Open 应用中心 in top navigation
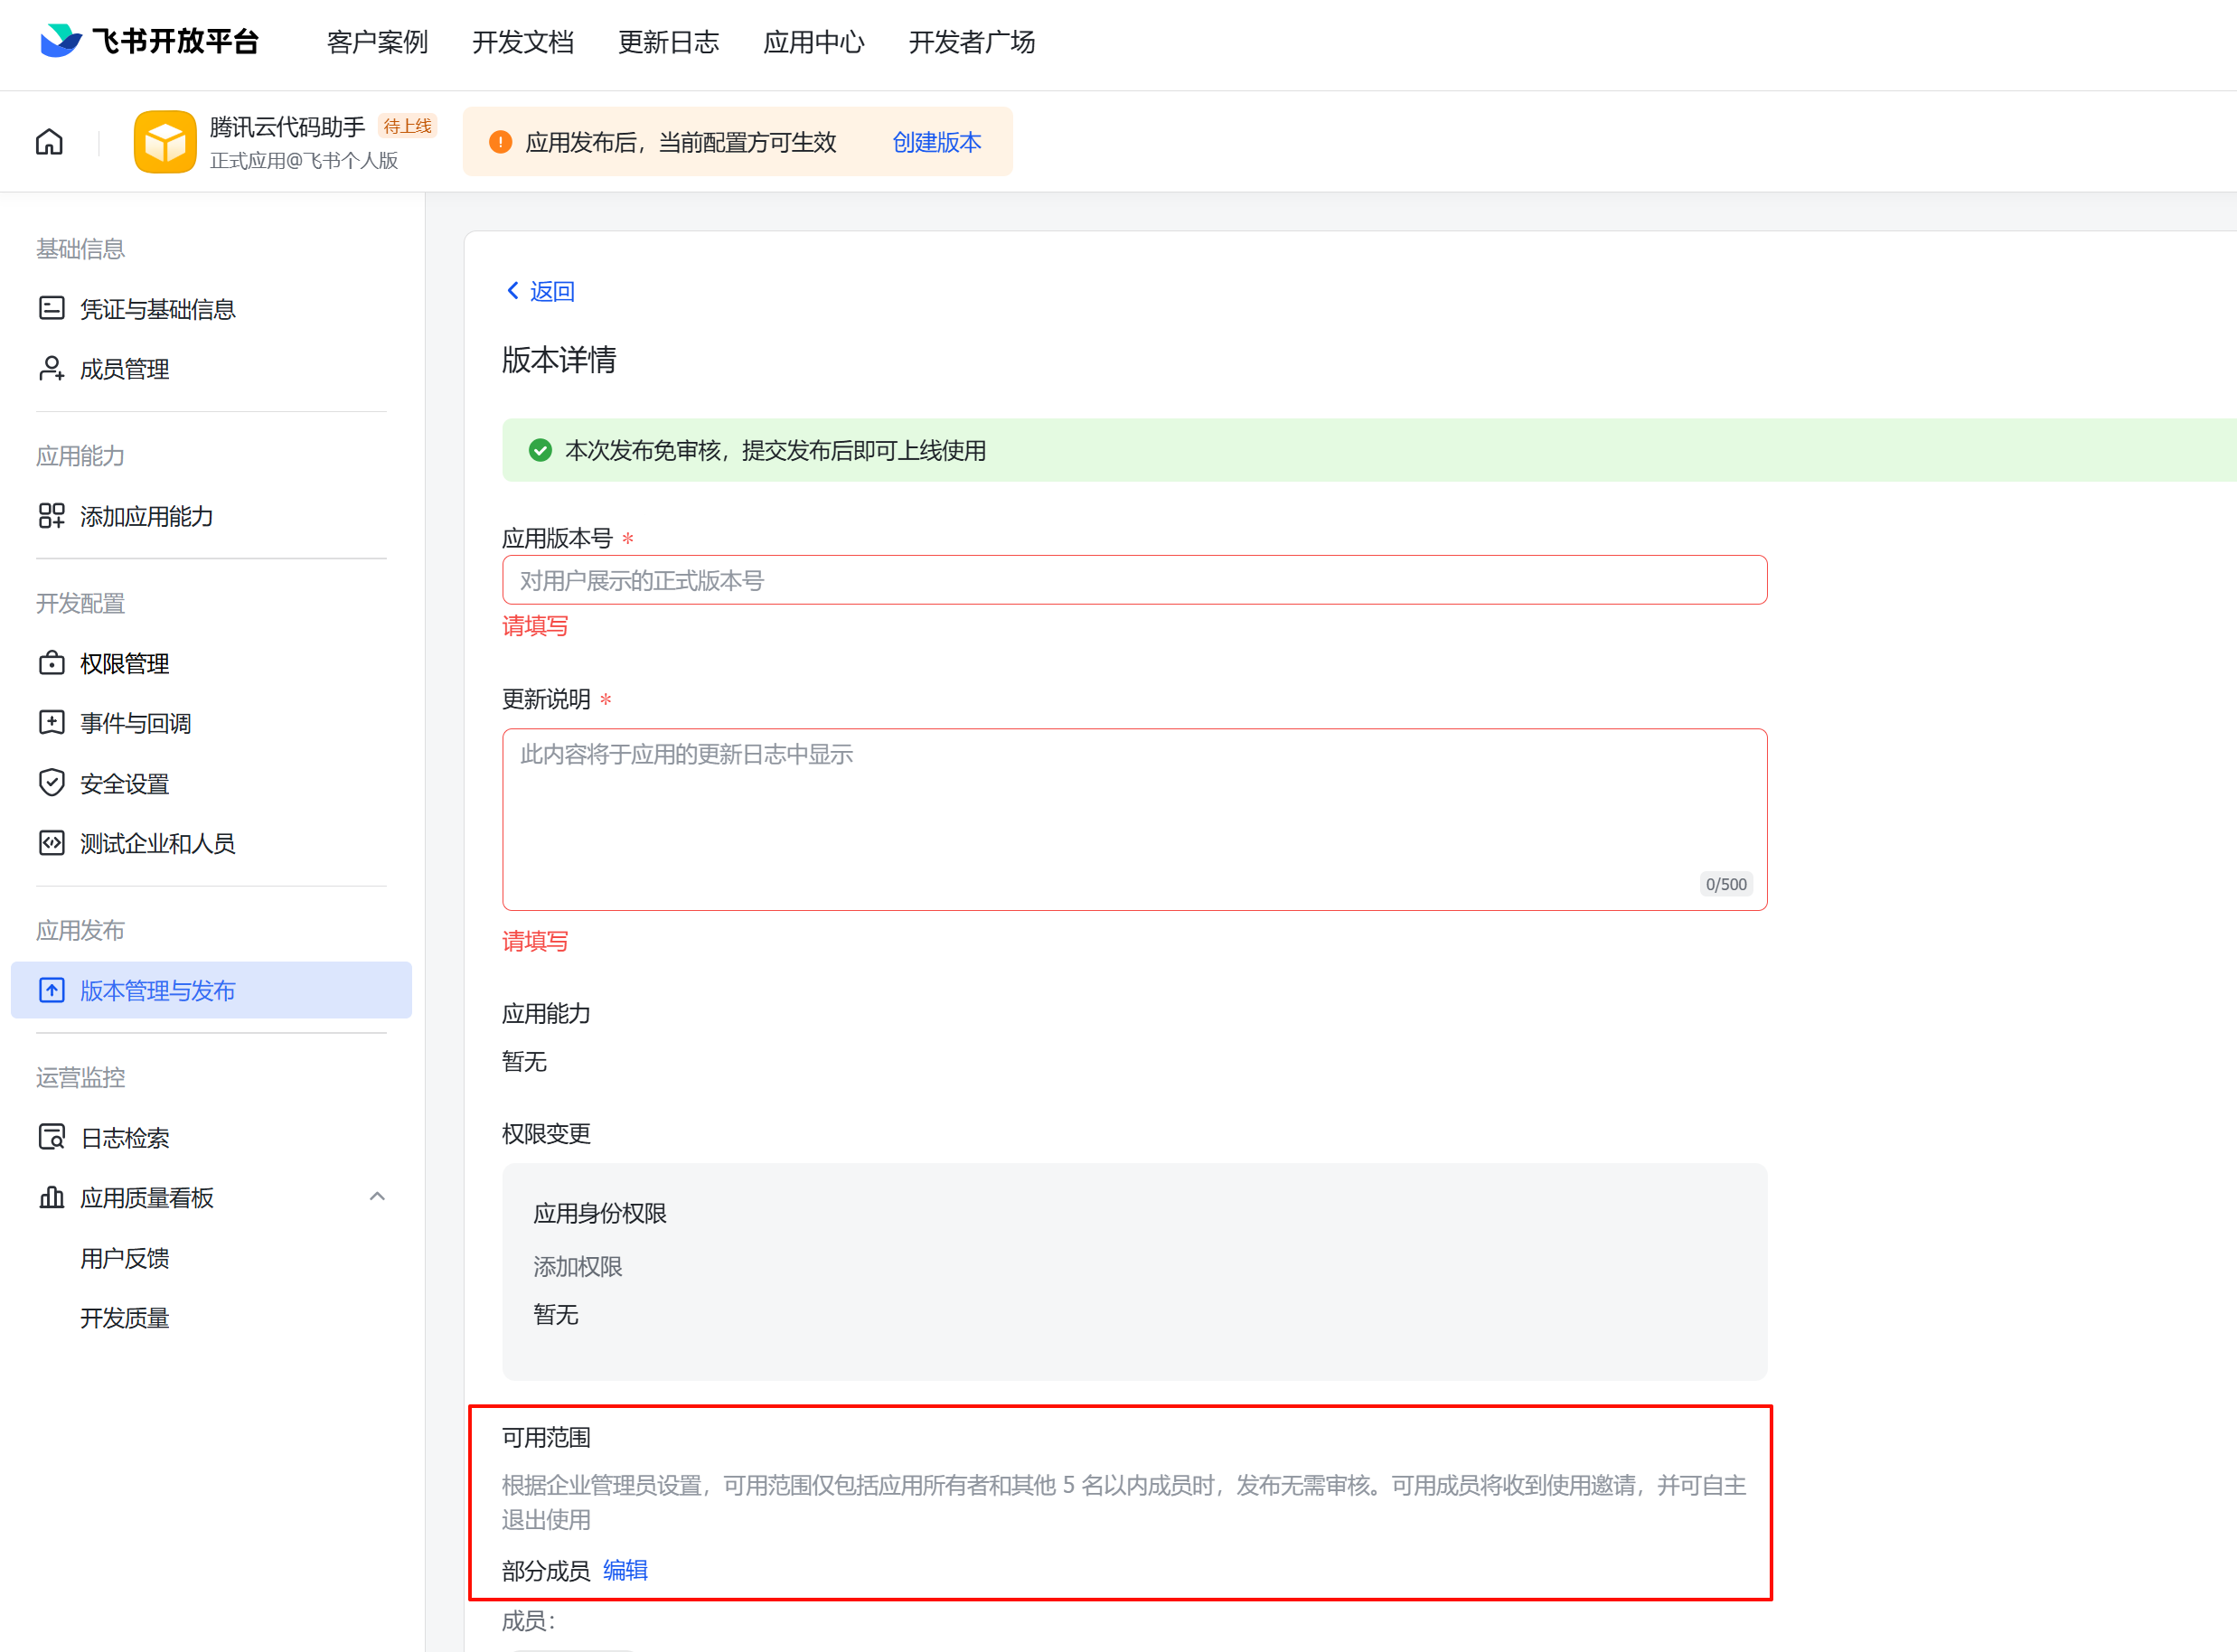The image size is (2237, 1652). pyautogui.click(x=813, y=42)
